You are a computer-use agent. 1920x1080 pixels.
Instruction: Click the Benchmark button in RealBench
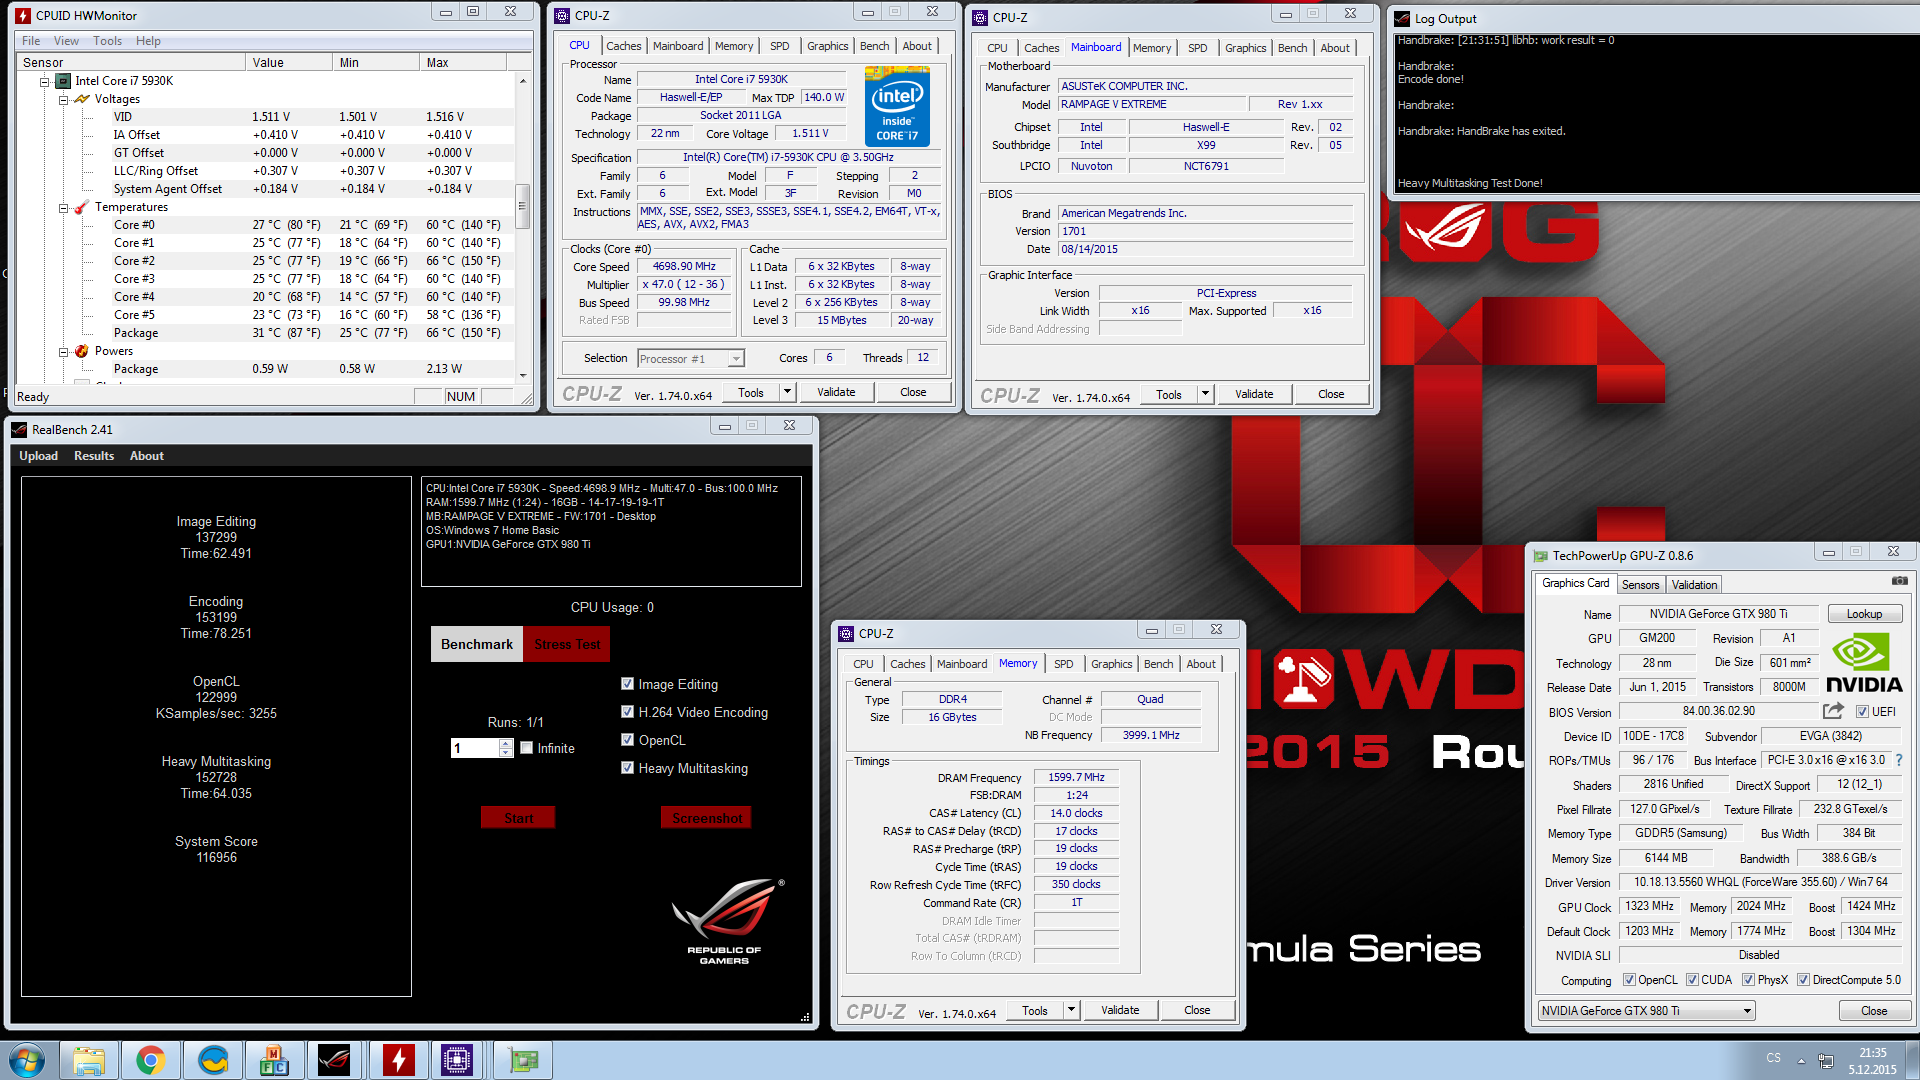(477, 644)
